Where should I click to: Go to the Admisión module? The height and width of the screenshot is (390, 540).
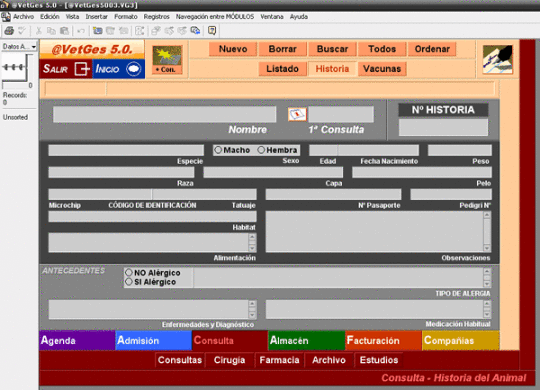point(154,340)
